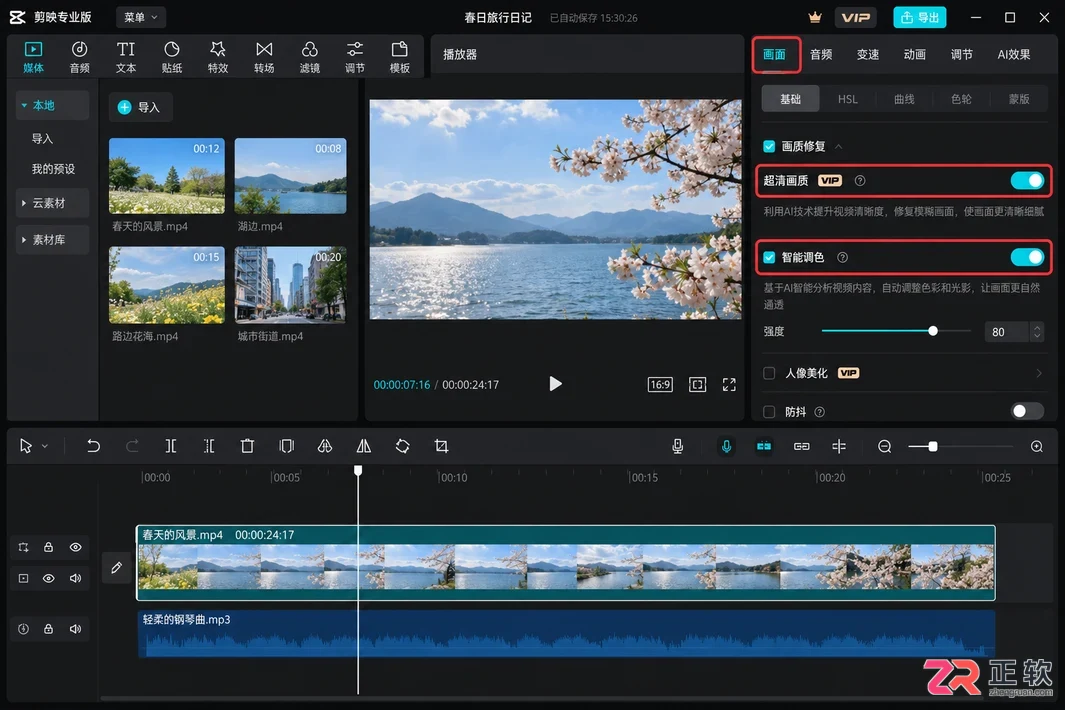Screen dimensions: 1065x710
Task: Expand the 素材库 section
Action: click(24, 240)
